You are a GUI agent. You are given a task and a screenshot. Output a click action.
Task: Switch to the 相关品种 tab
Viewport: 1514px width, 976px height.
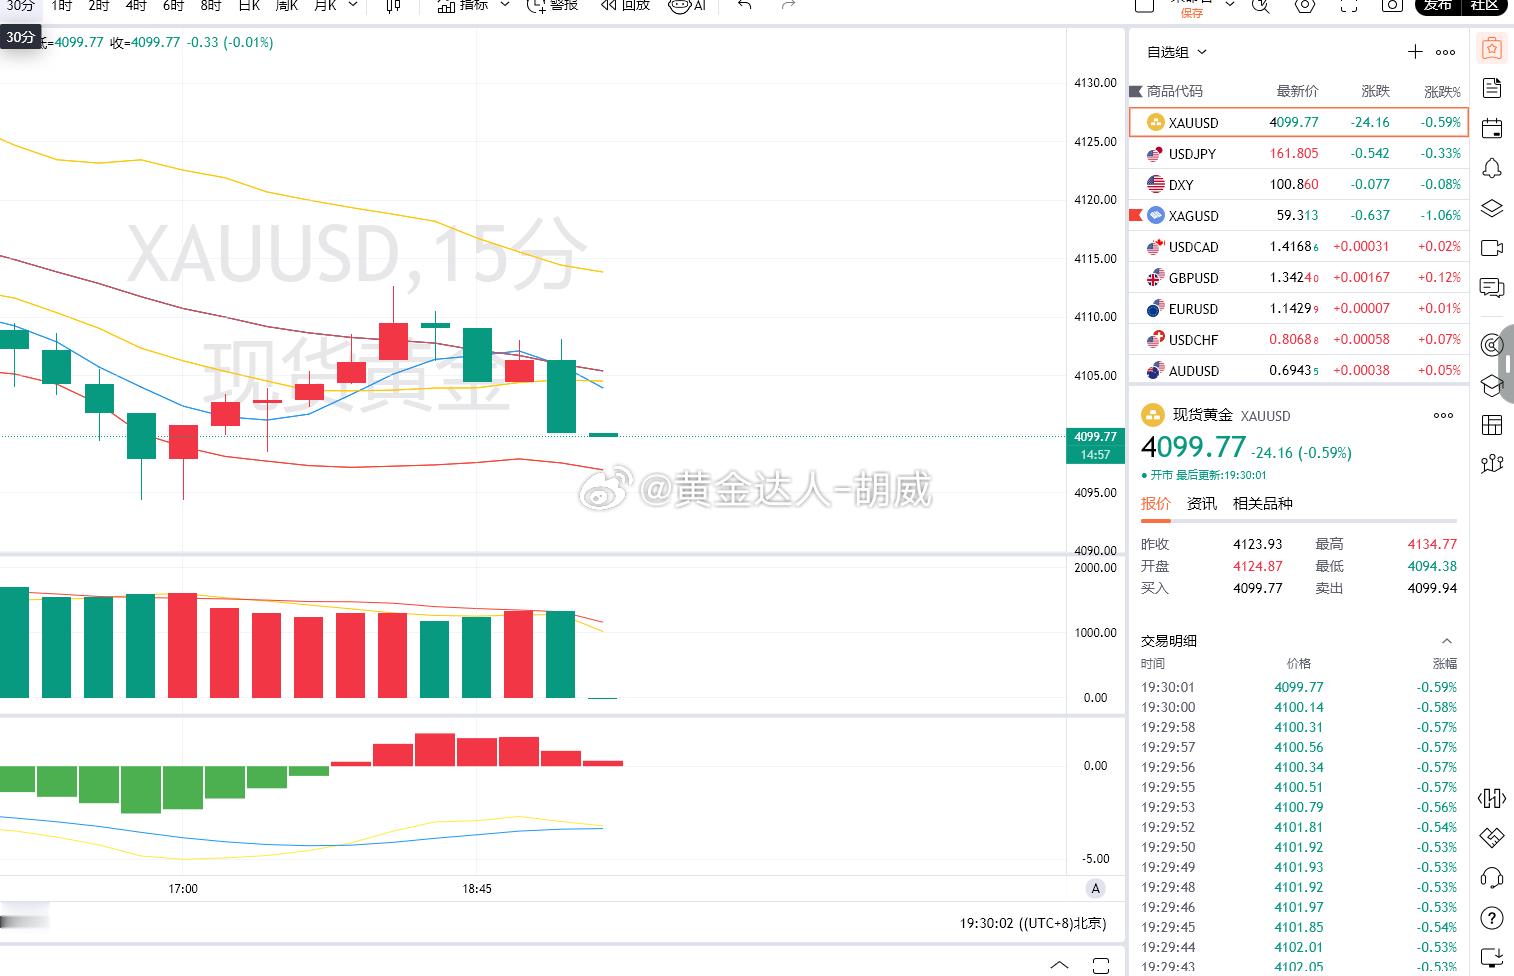pyautogui.click(x=1262, y=503)
